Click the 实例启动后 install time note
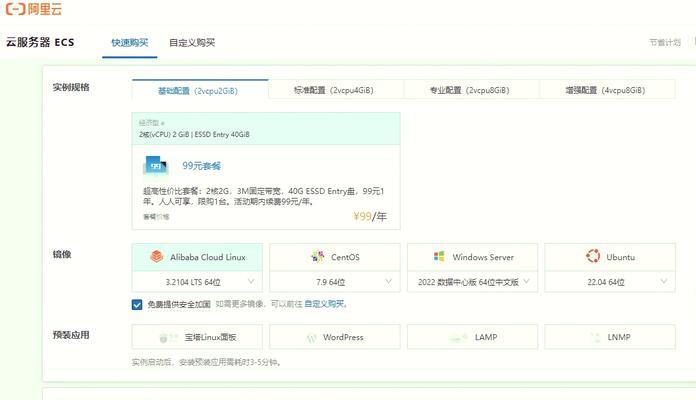 click(206, 362)
